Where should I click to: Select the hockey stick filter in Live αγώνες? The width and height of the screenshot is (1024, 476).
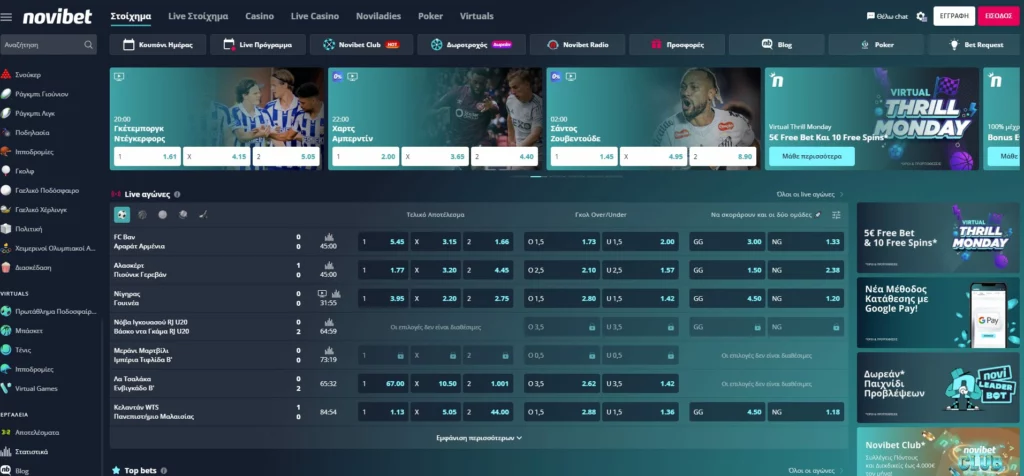tap(203, 214)
